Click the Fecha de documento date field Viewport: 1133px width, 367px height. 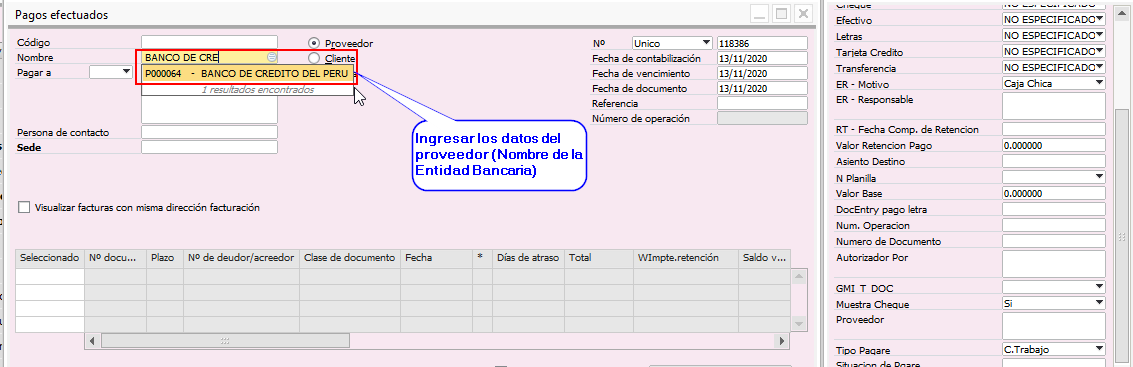[x=762, y=88]
